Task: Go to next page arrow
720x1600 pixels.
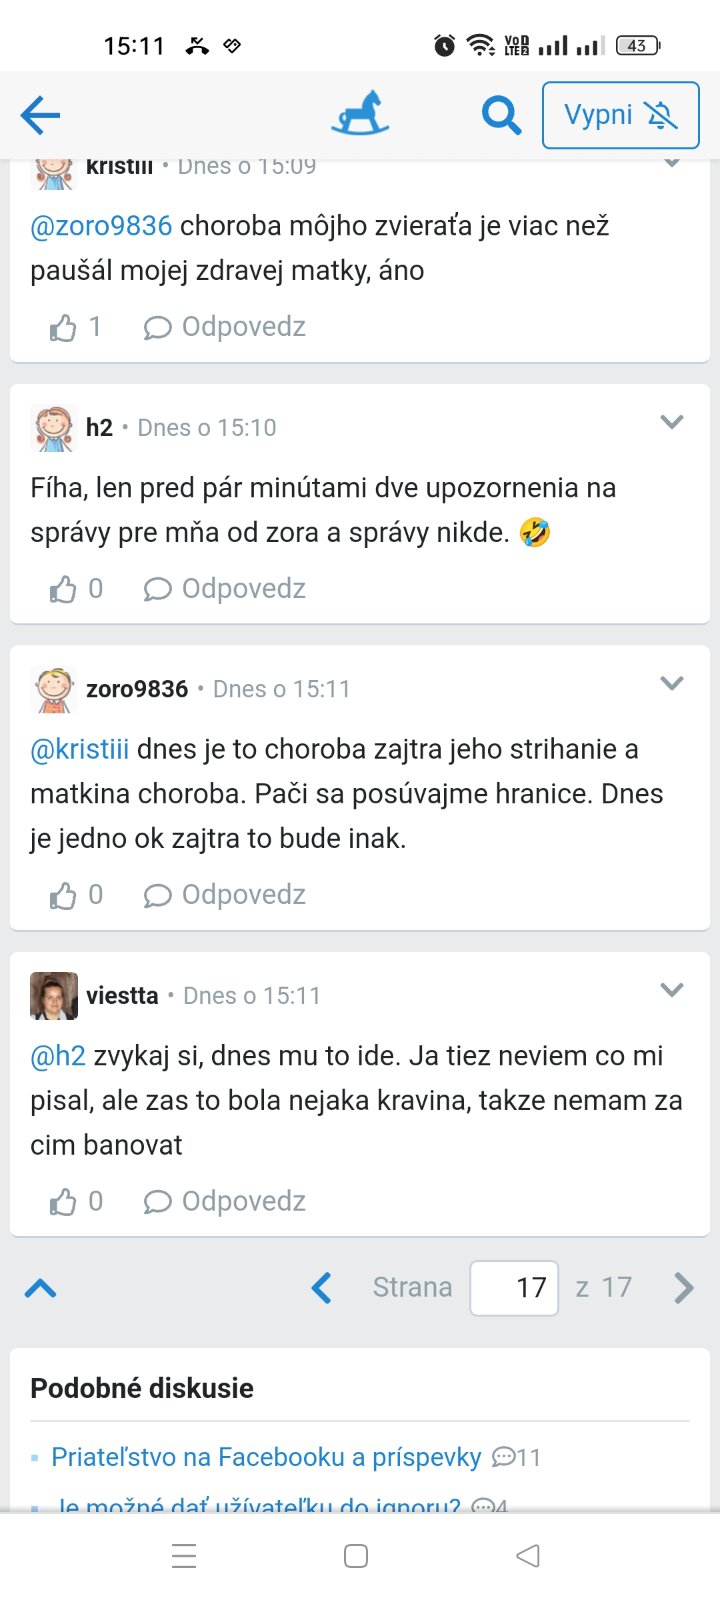Action: click(x=684, y=1287)
